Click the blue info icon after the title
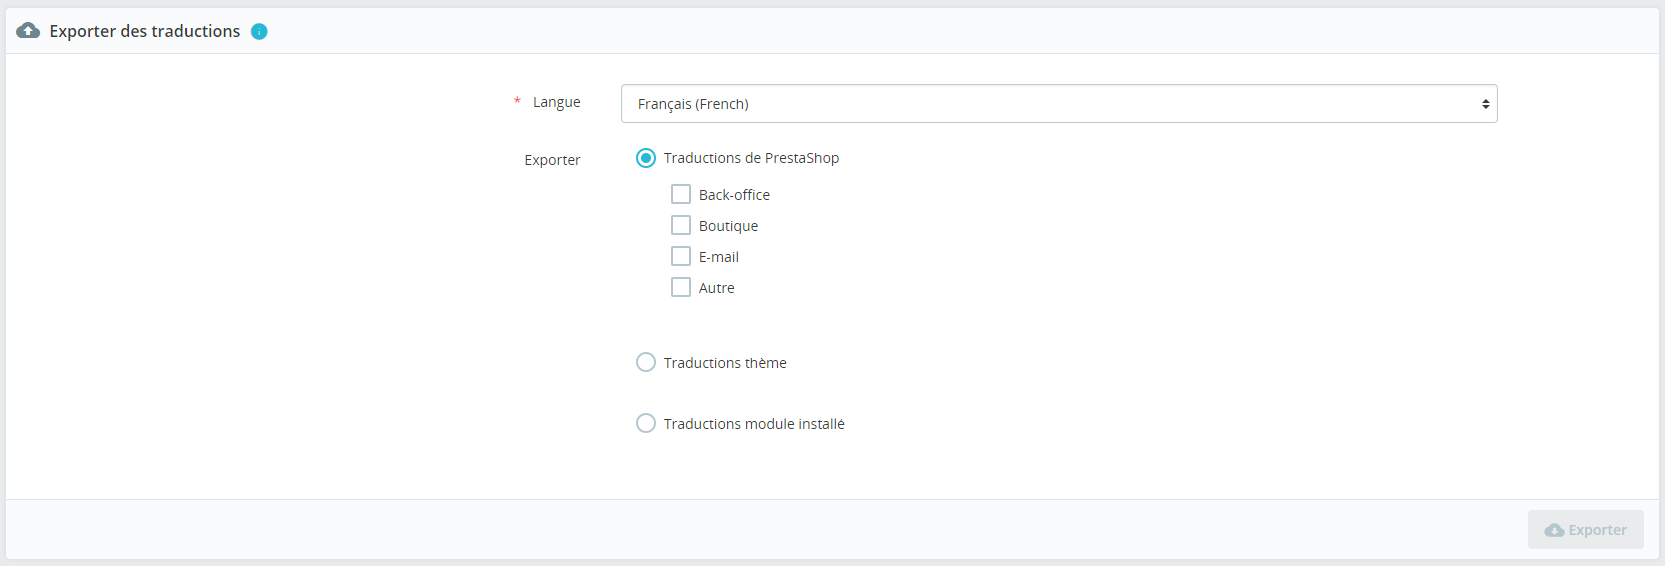The height and width of the screenshot is (566, 1665). 259,32
